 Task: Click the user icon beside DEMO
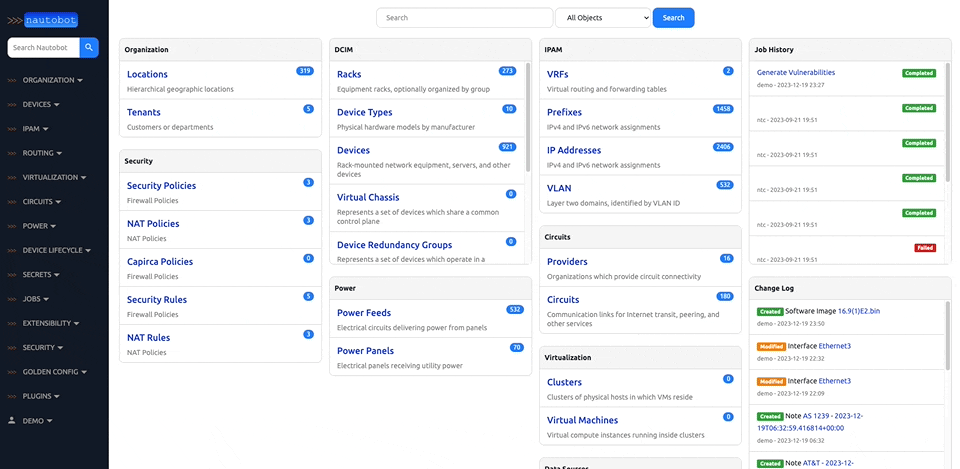pos(11,421)
